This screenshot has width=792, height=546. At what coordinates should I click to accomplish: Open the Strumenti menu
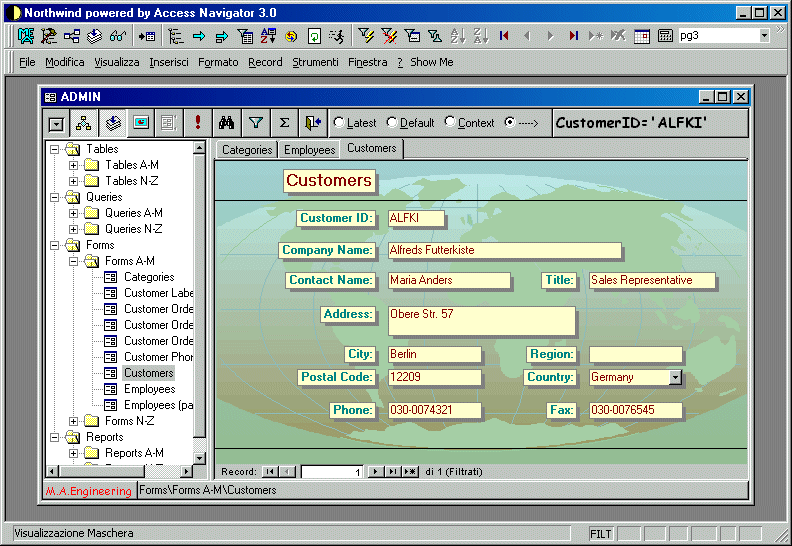315,62
